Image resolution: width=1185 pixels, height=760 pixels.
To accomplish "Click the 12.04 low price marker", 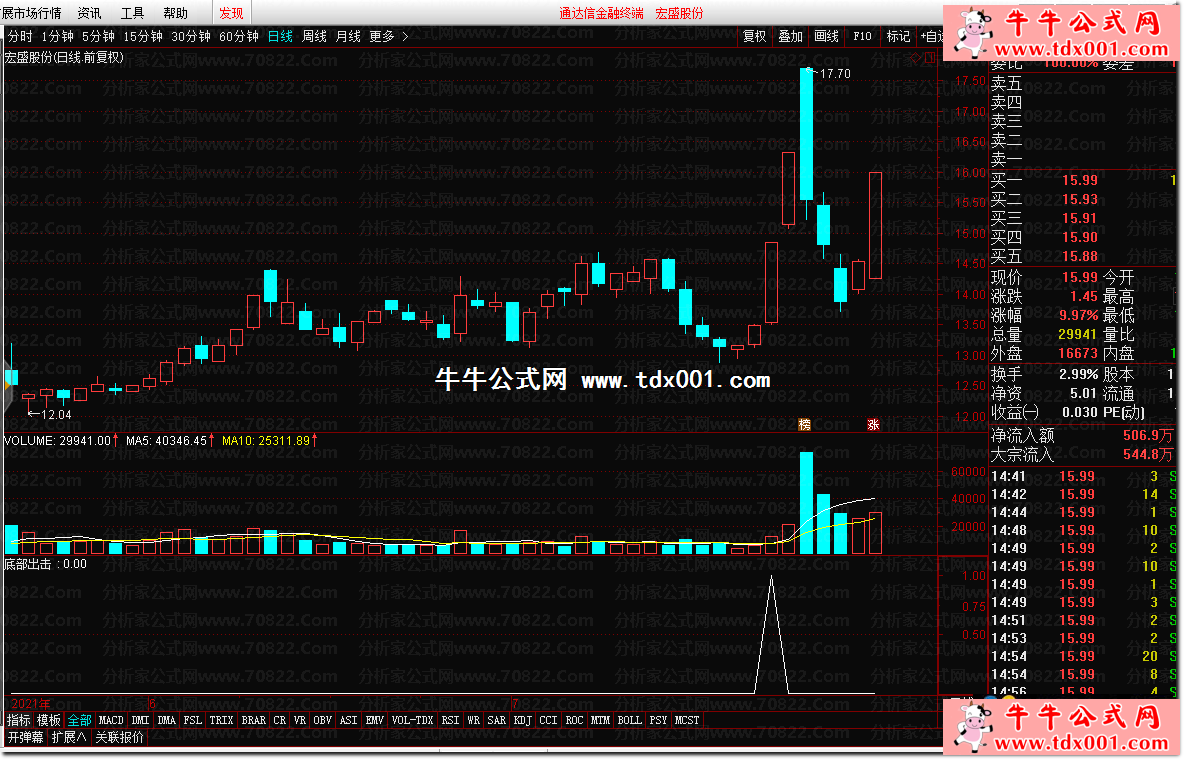I will (54, 414).
